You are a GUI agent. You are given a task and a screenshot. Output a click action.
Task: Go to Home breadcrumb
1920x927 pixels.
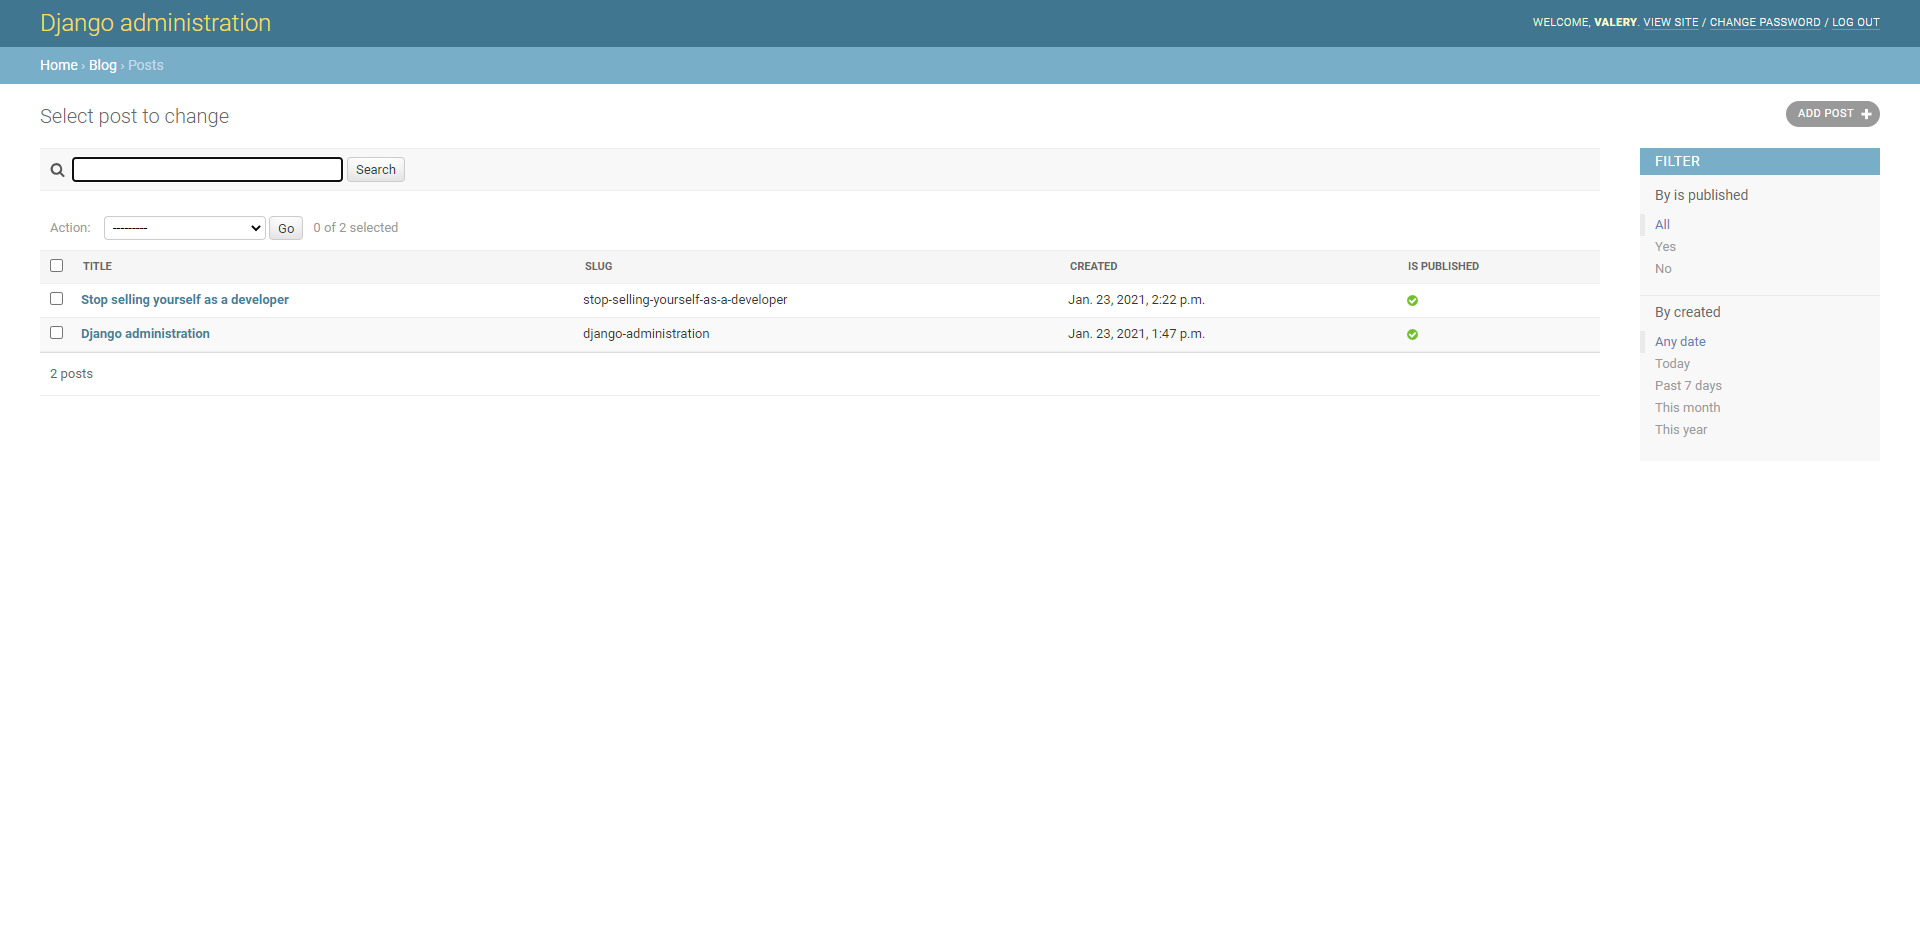click(x=59, y=65)
